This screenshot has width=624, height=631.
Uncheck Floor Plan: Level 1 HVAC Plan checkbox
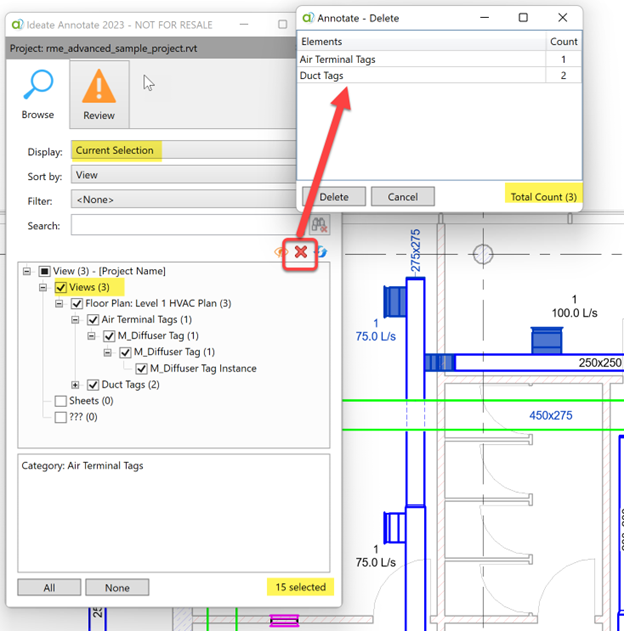coord(76,303)
